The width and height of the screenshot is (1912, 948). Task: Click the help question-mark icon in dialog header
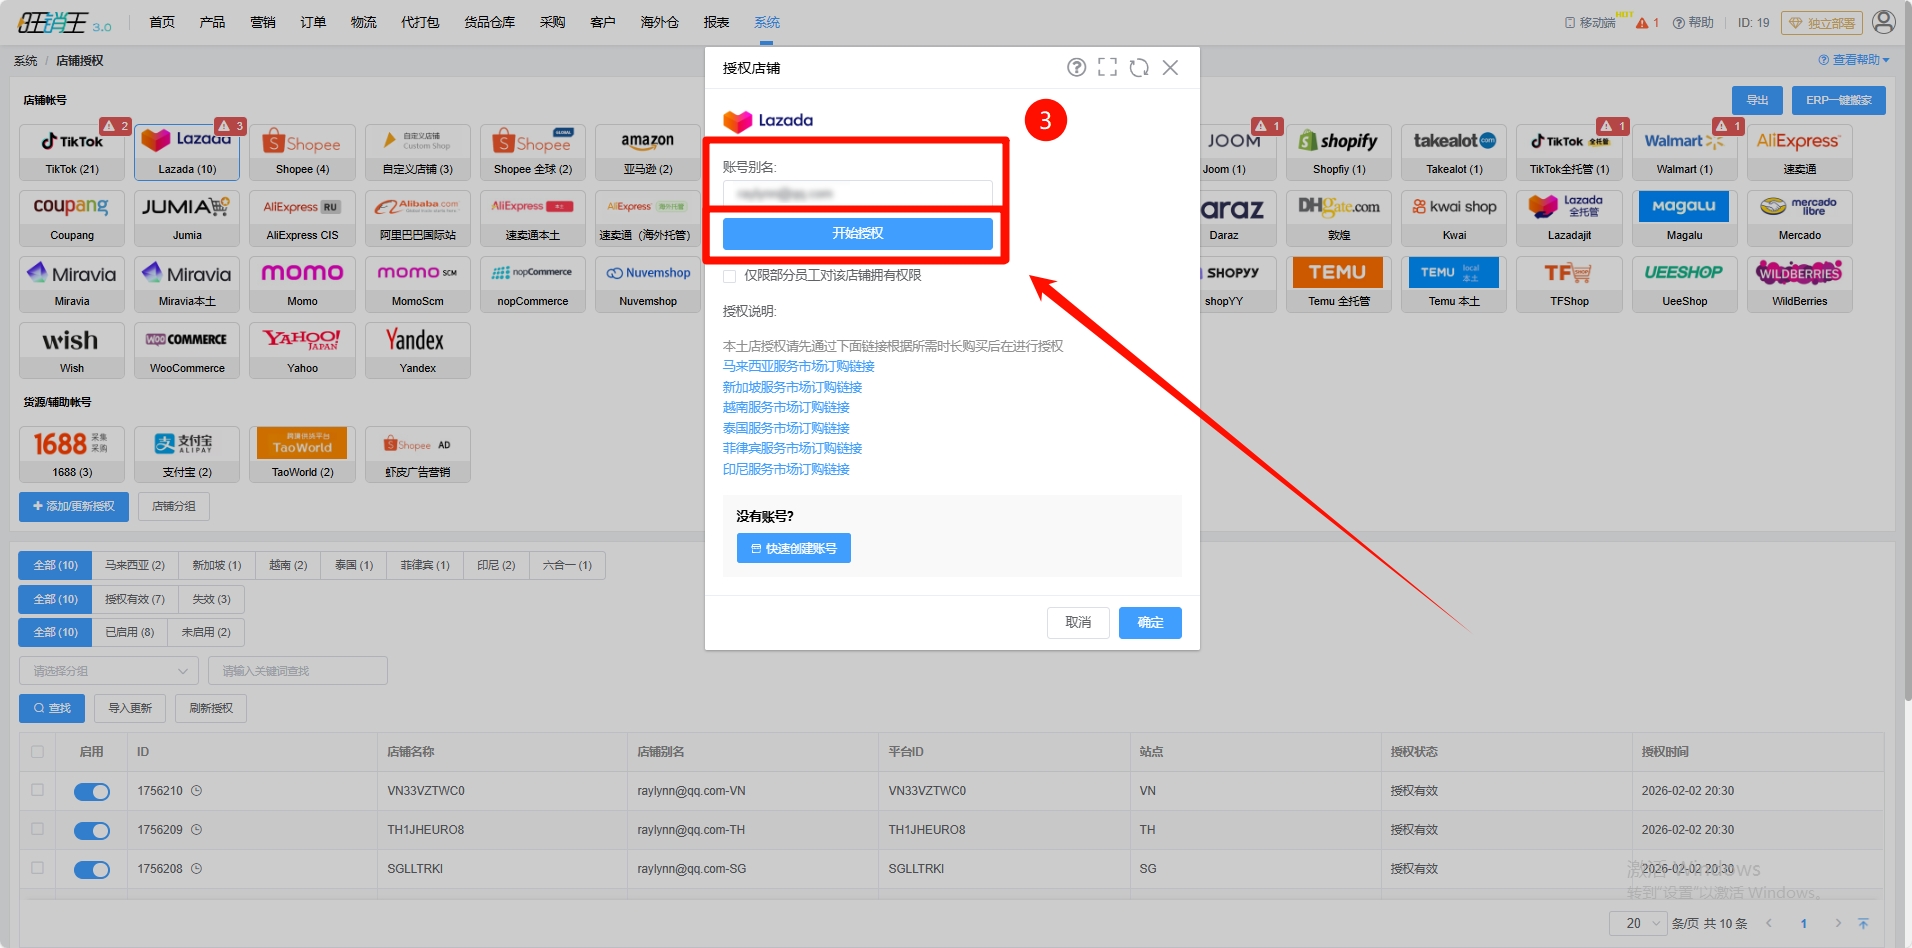point(1076,67)
